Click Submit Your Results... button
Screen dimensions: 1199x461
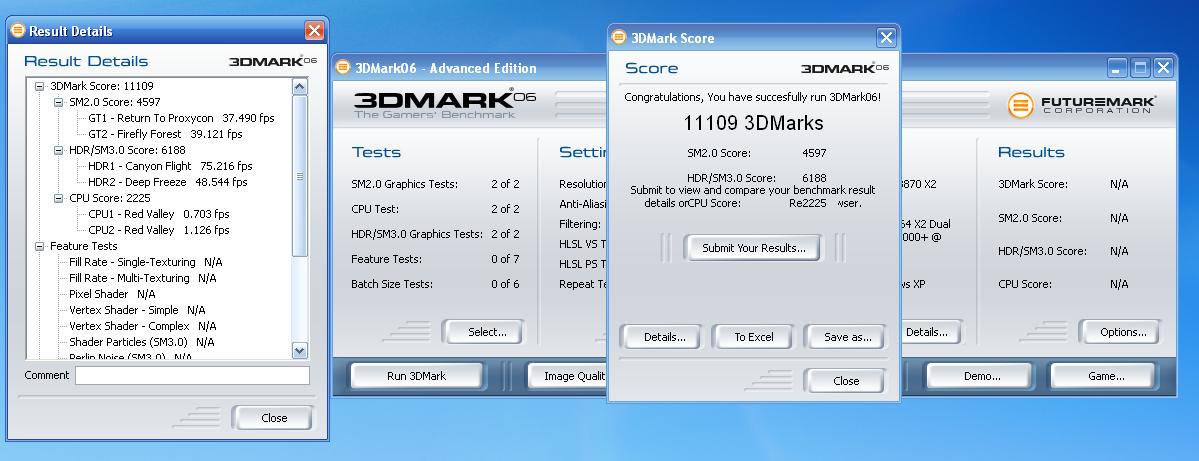coord(753,248)
